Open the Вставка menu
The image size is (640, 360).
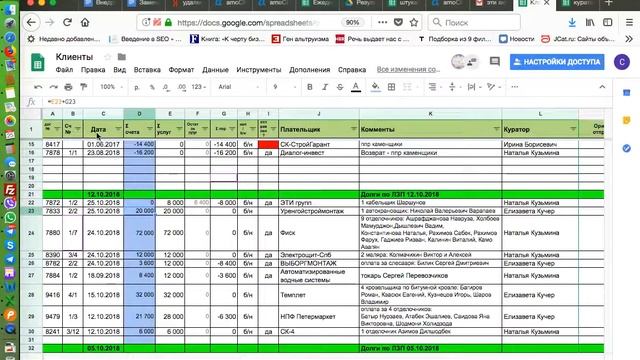pos(147,70)
